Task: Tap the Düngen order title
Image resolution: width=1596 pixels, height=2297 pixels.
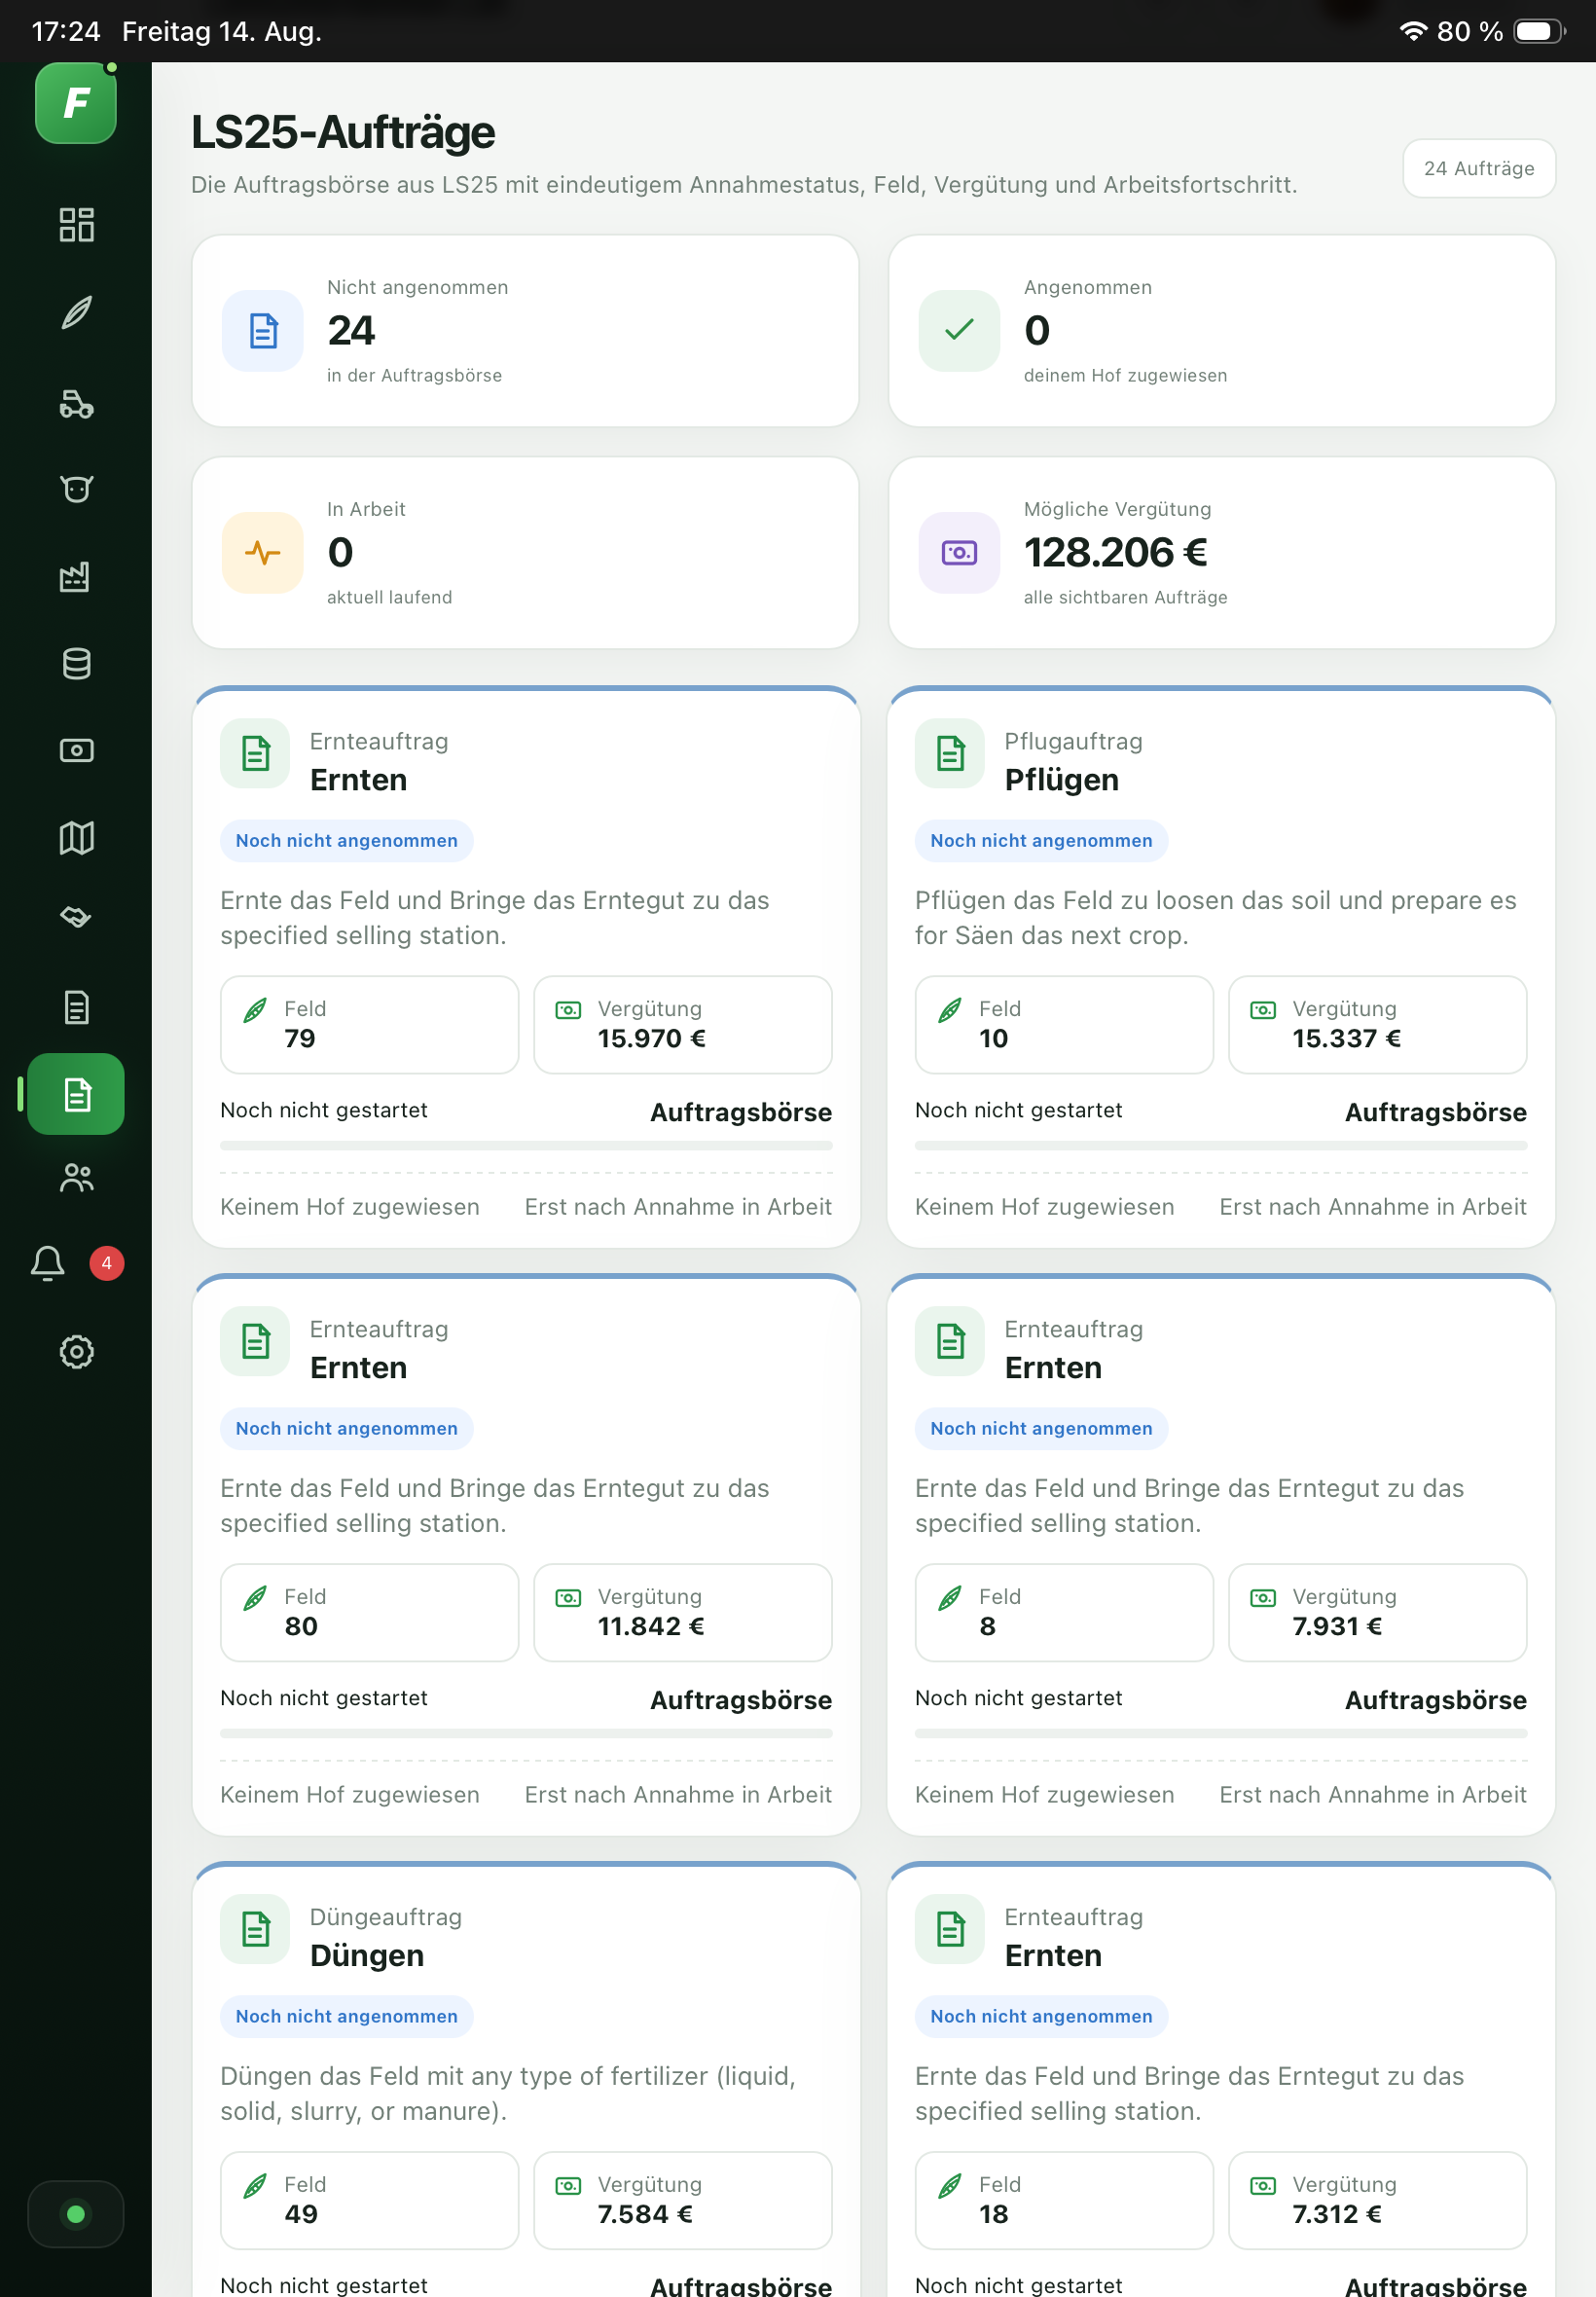Action: point(367,1957)
